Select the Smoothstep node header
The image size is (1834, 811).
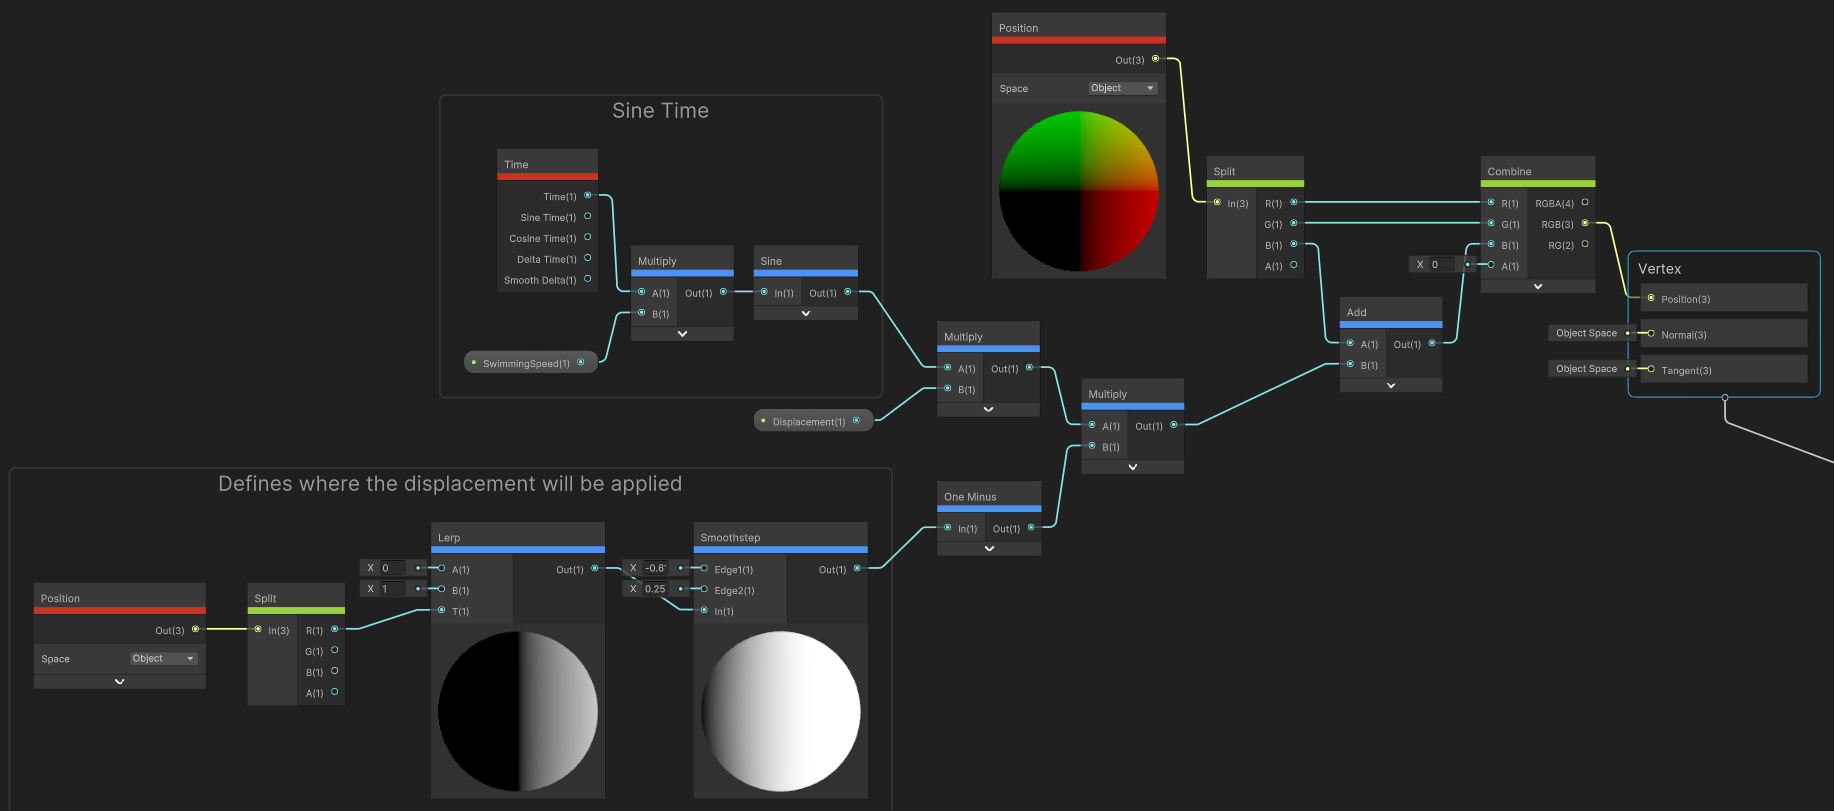[781, 537]
